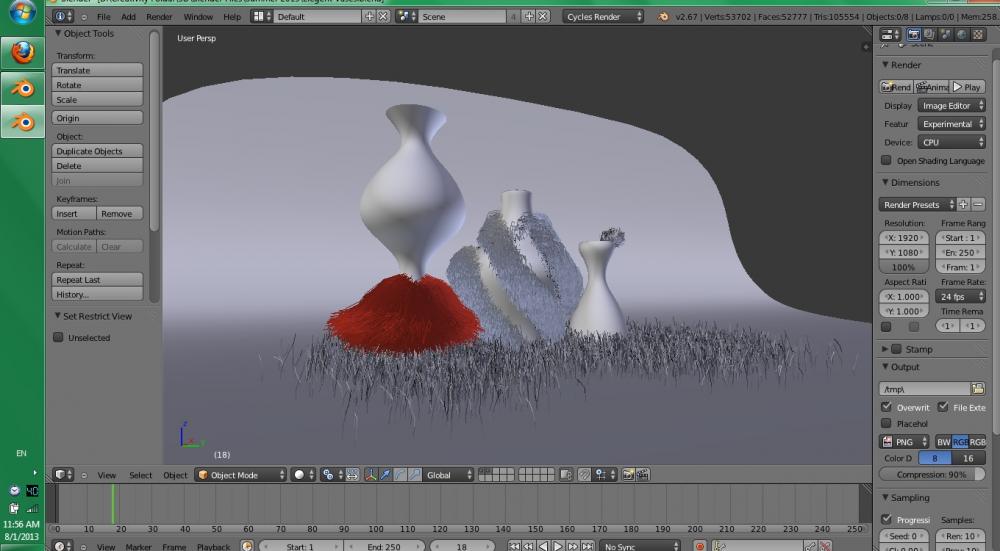Enable Open Shading Language checkbox

point(886,160)
